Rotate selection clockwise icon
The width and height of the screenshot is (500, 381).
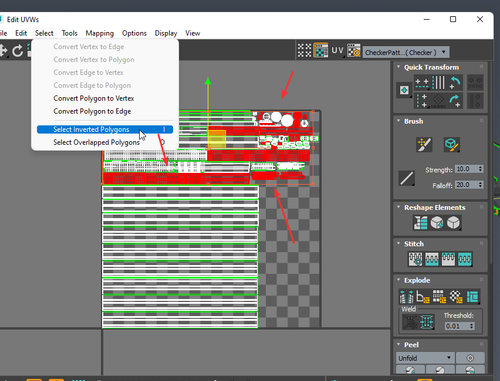point(455,100)
